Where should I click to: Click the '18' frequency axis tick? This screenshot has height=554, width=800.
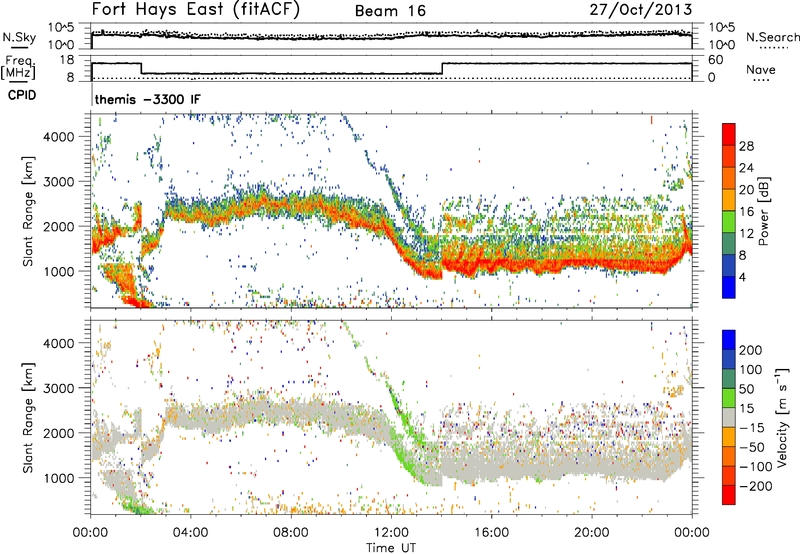66,60
